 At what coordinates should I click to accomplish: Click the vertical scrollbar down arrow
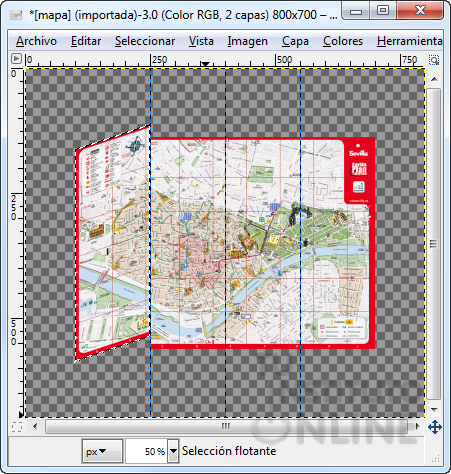tap(434, 409)
